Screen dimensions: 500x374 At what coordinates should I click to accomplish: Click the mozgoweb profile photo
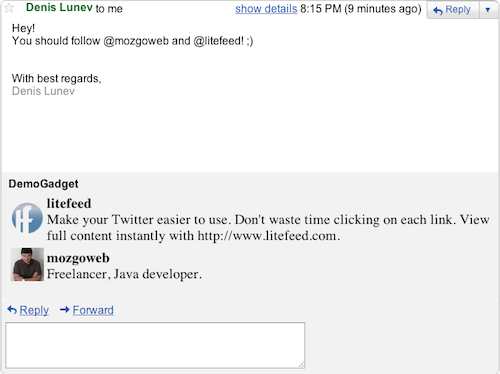coord(27,264)
